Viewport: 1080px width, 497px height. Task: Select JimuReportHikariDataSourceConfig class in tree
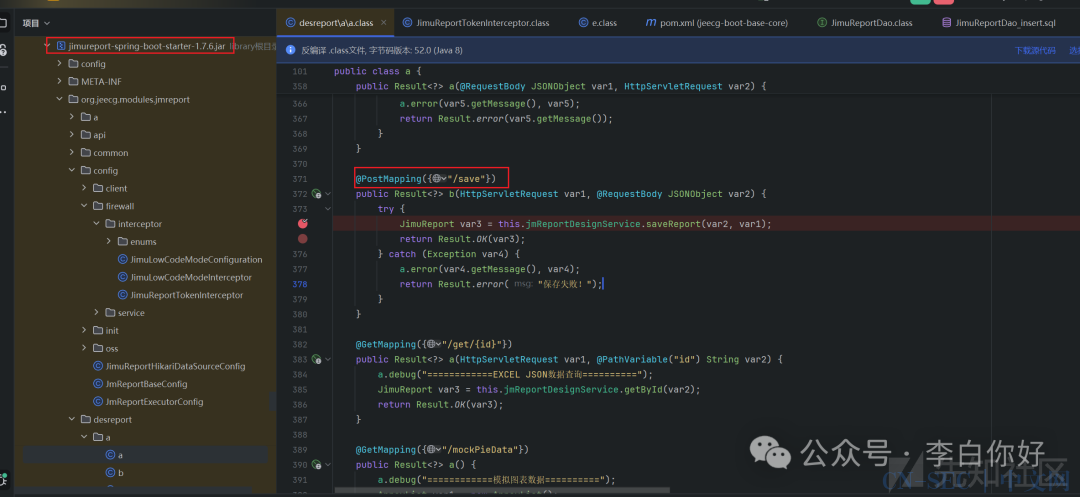point(169,366)
